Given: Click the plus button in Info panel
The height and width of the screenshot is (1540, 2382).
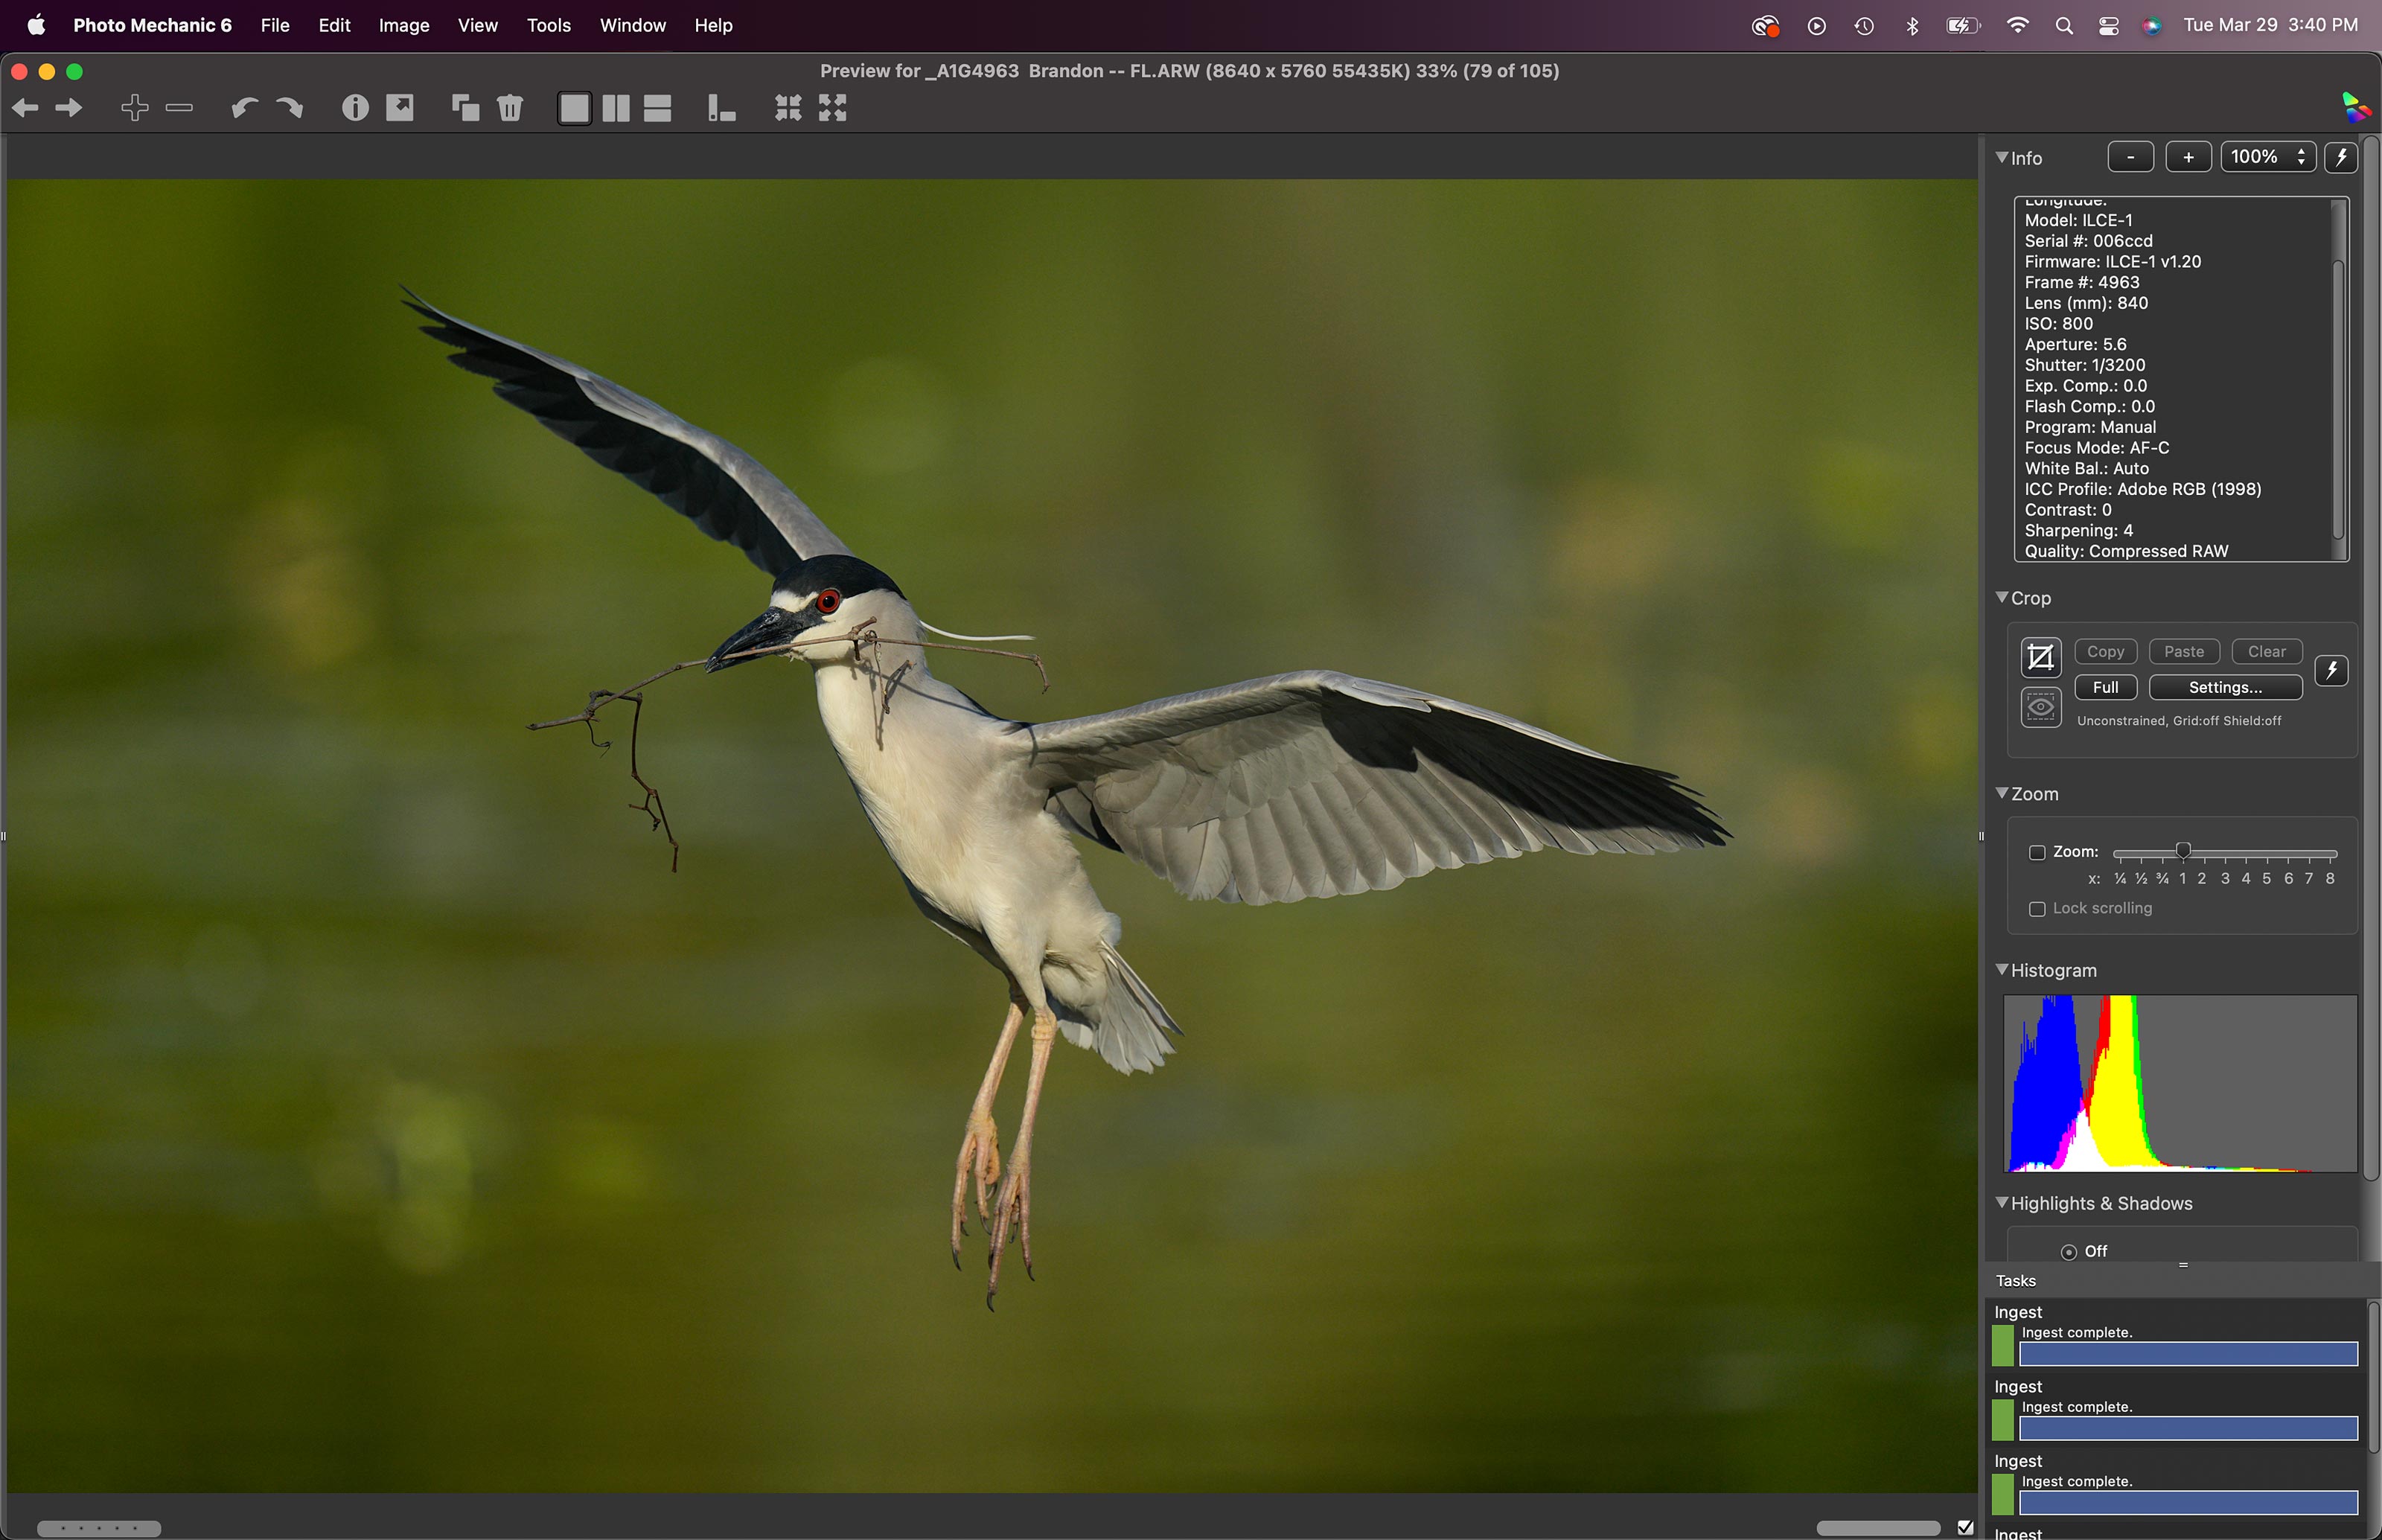Looking at the screenshot, I should 2188,157.
